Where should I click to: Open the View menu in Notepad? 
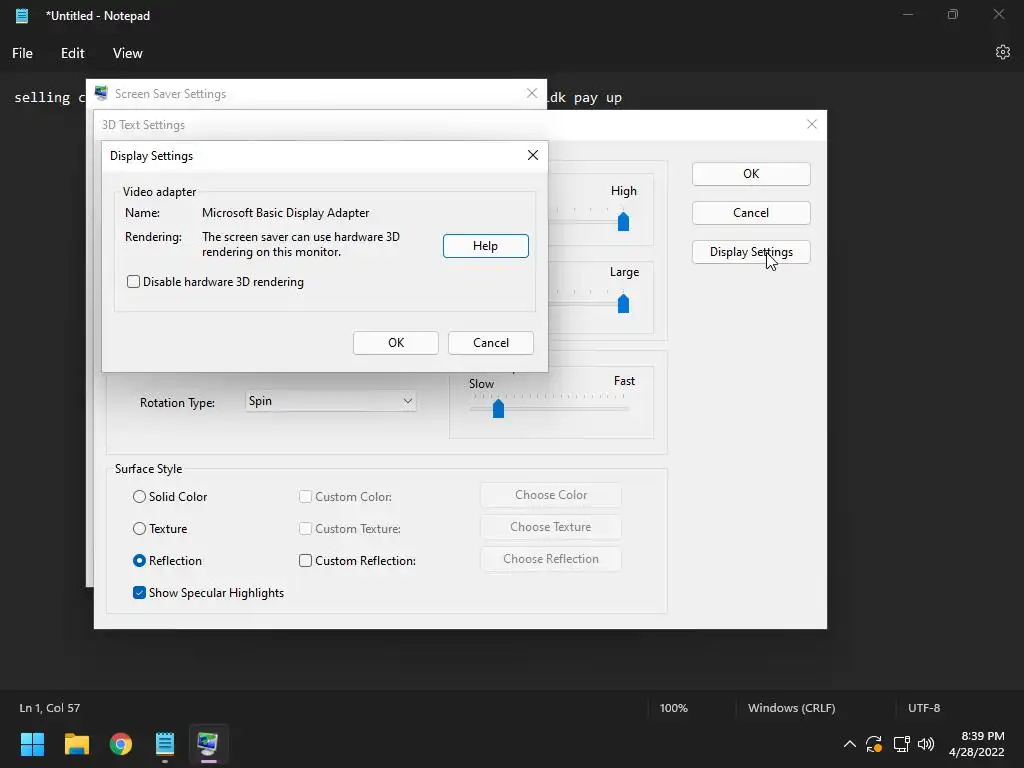pos(127,53)
